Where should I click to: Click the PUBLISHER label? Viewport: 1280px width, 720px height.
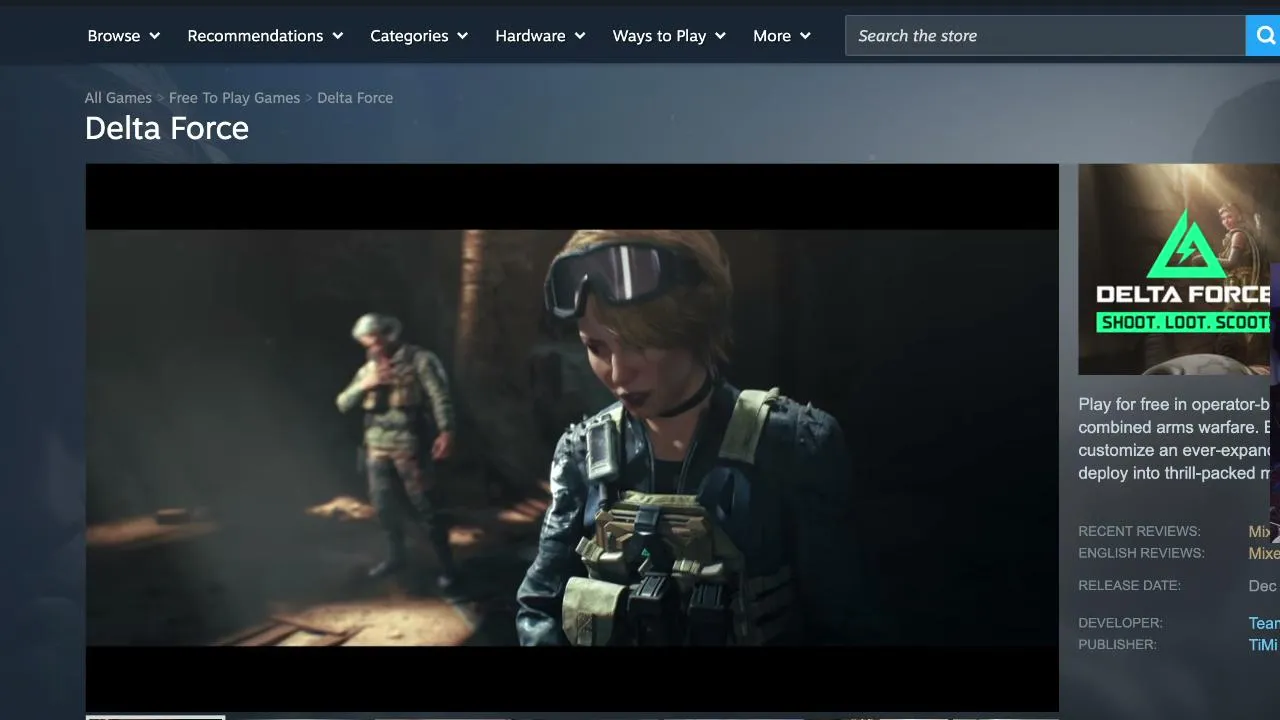[1117, 645]
